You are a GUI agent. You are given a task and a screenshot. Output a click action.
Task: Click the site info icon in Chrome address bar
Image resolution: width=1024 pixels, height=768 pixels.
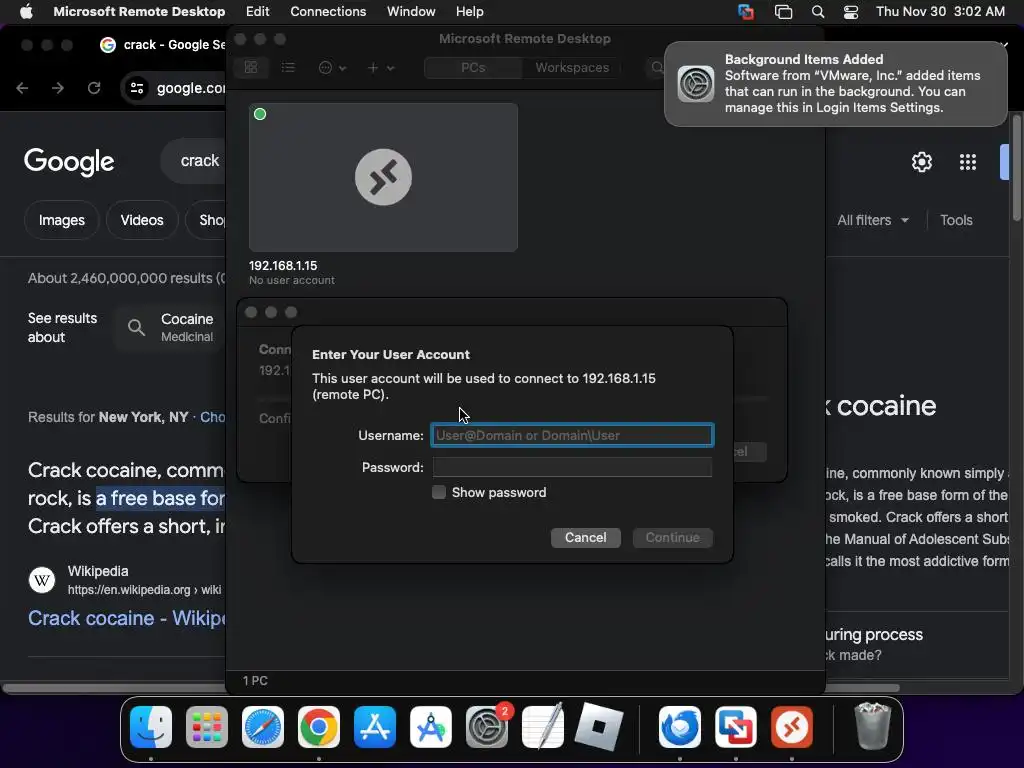tap(136, 88)
